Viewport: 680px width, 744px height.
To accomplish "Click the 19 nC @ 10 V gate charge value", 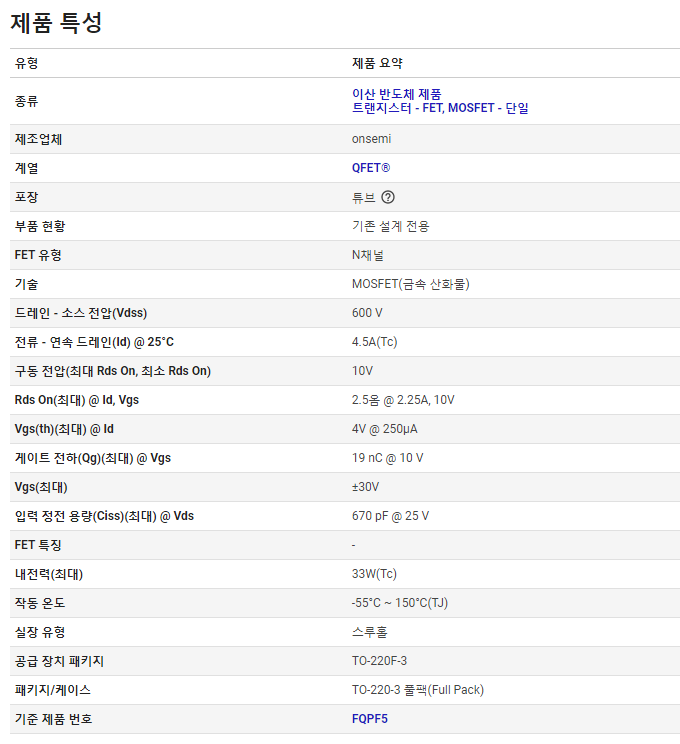I will pyautogui.click(x=387, y=458).
